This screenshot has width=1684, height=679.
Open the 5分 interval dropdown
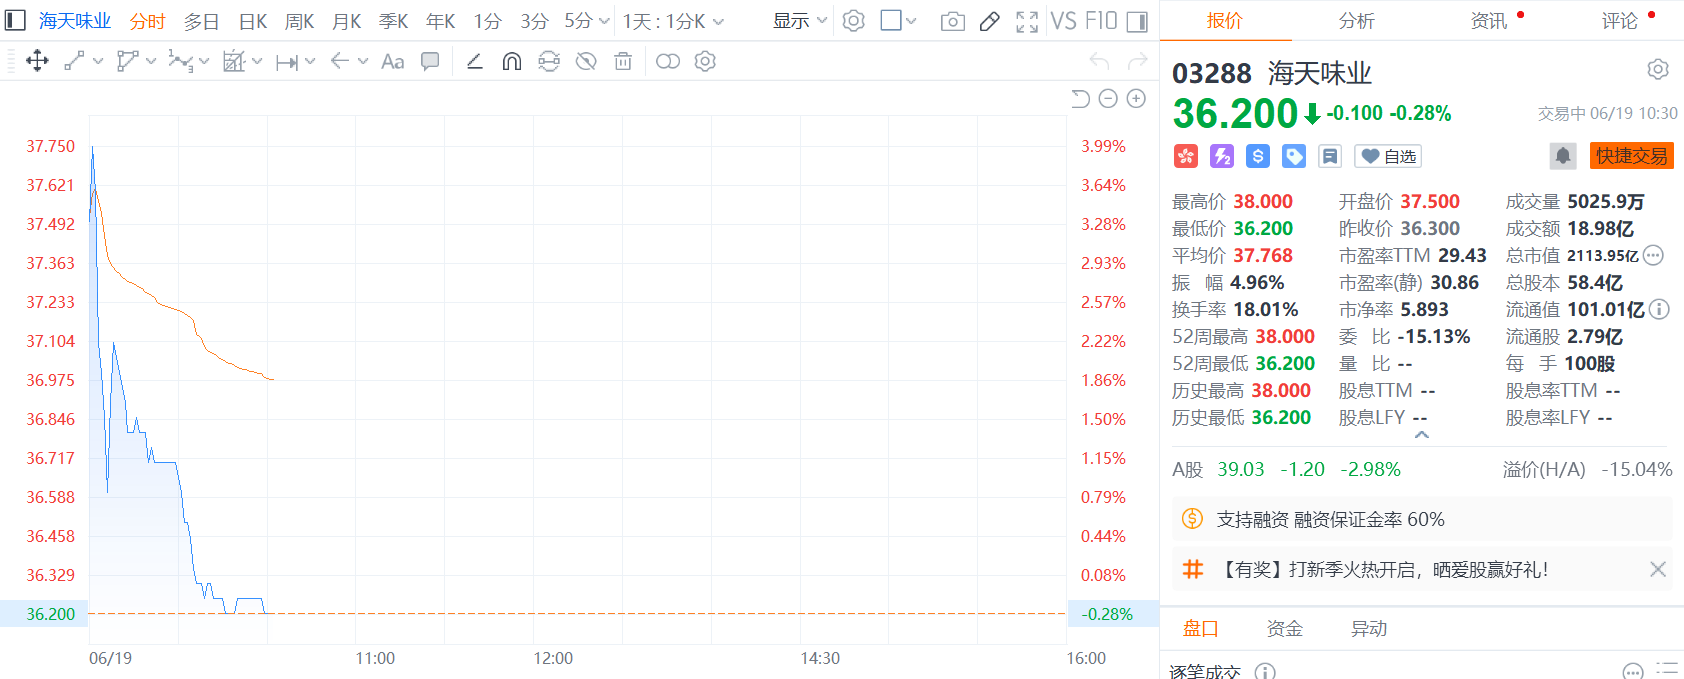click(586, 21)
